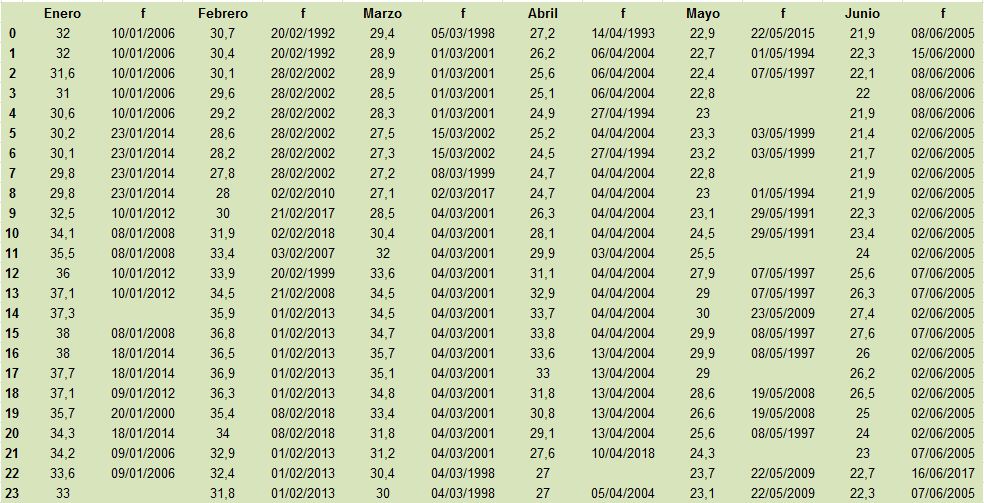Click date 23/05/2009 in row 14
The width and height of the screenshot is (984, 503).
[x=783, y=314]
